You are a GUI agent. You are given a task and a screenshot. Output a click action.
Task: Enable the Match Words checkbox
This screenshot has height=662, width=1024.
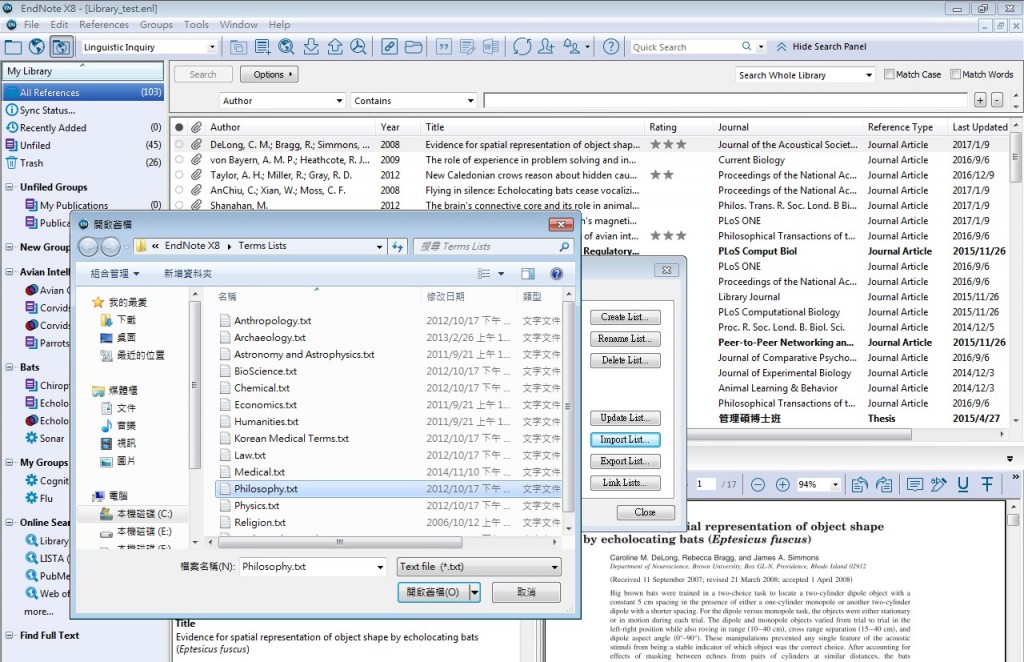(x=955, y=74)
